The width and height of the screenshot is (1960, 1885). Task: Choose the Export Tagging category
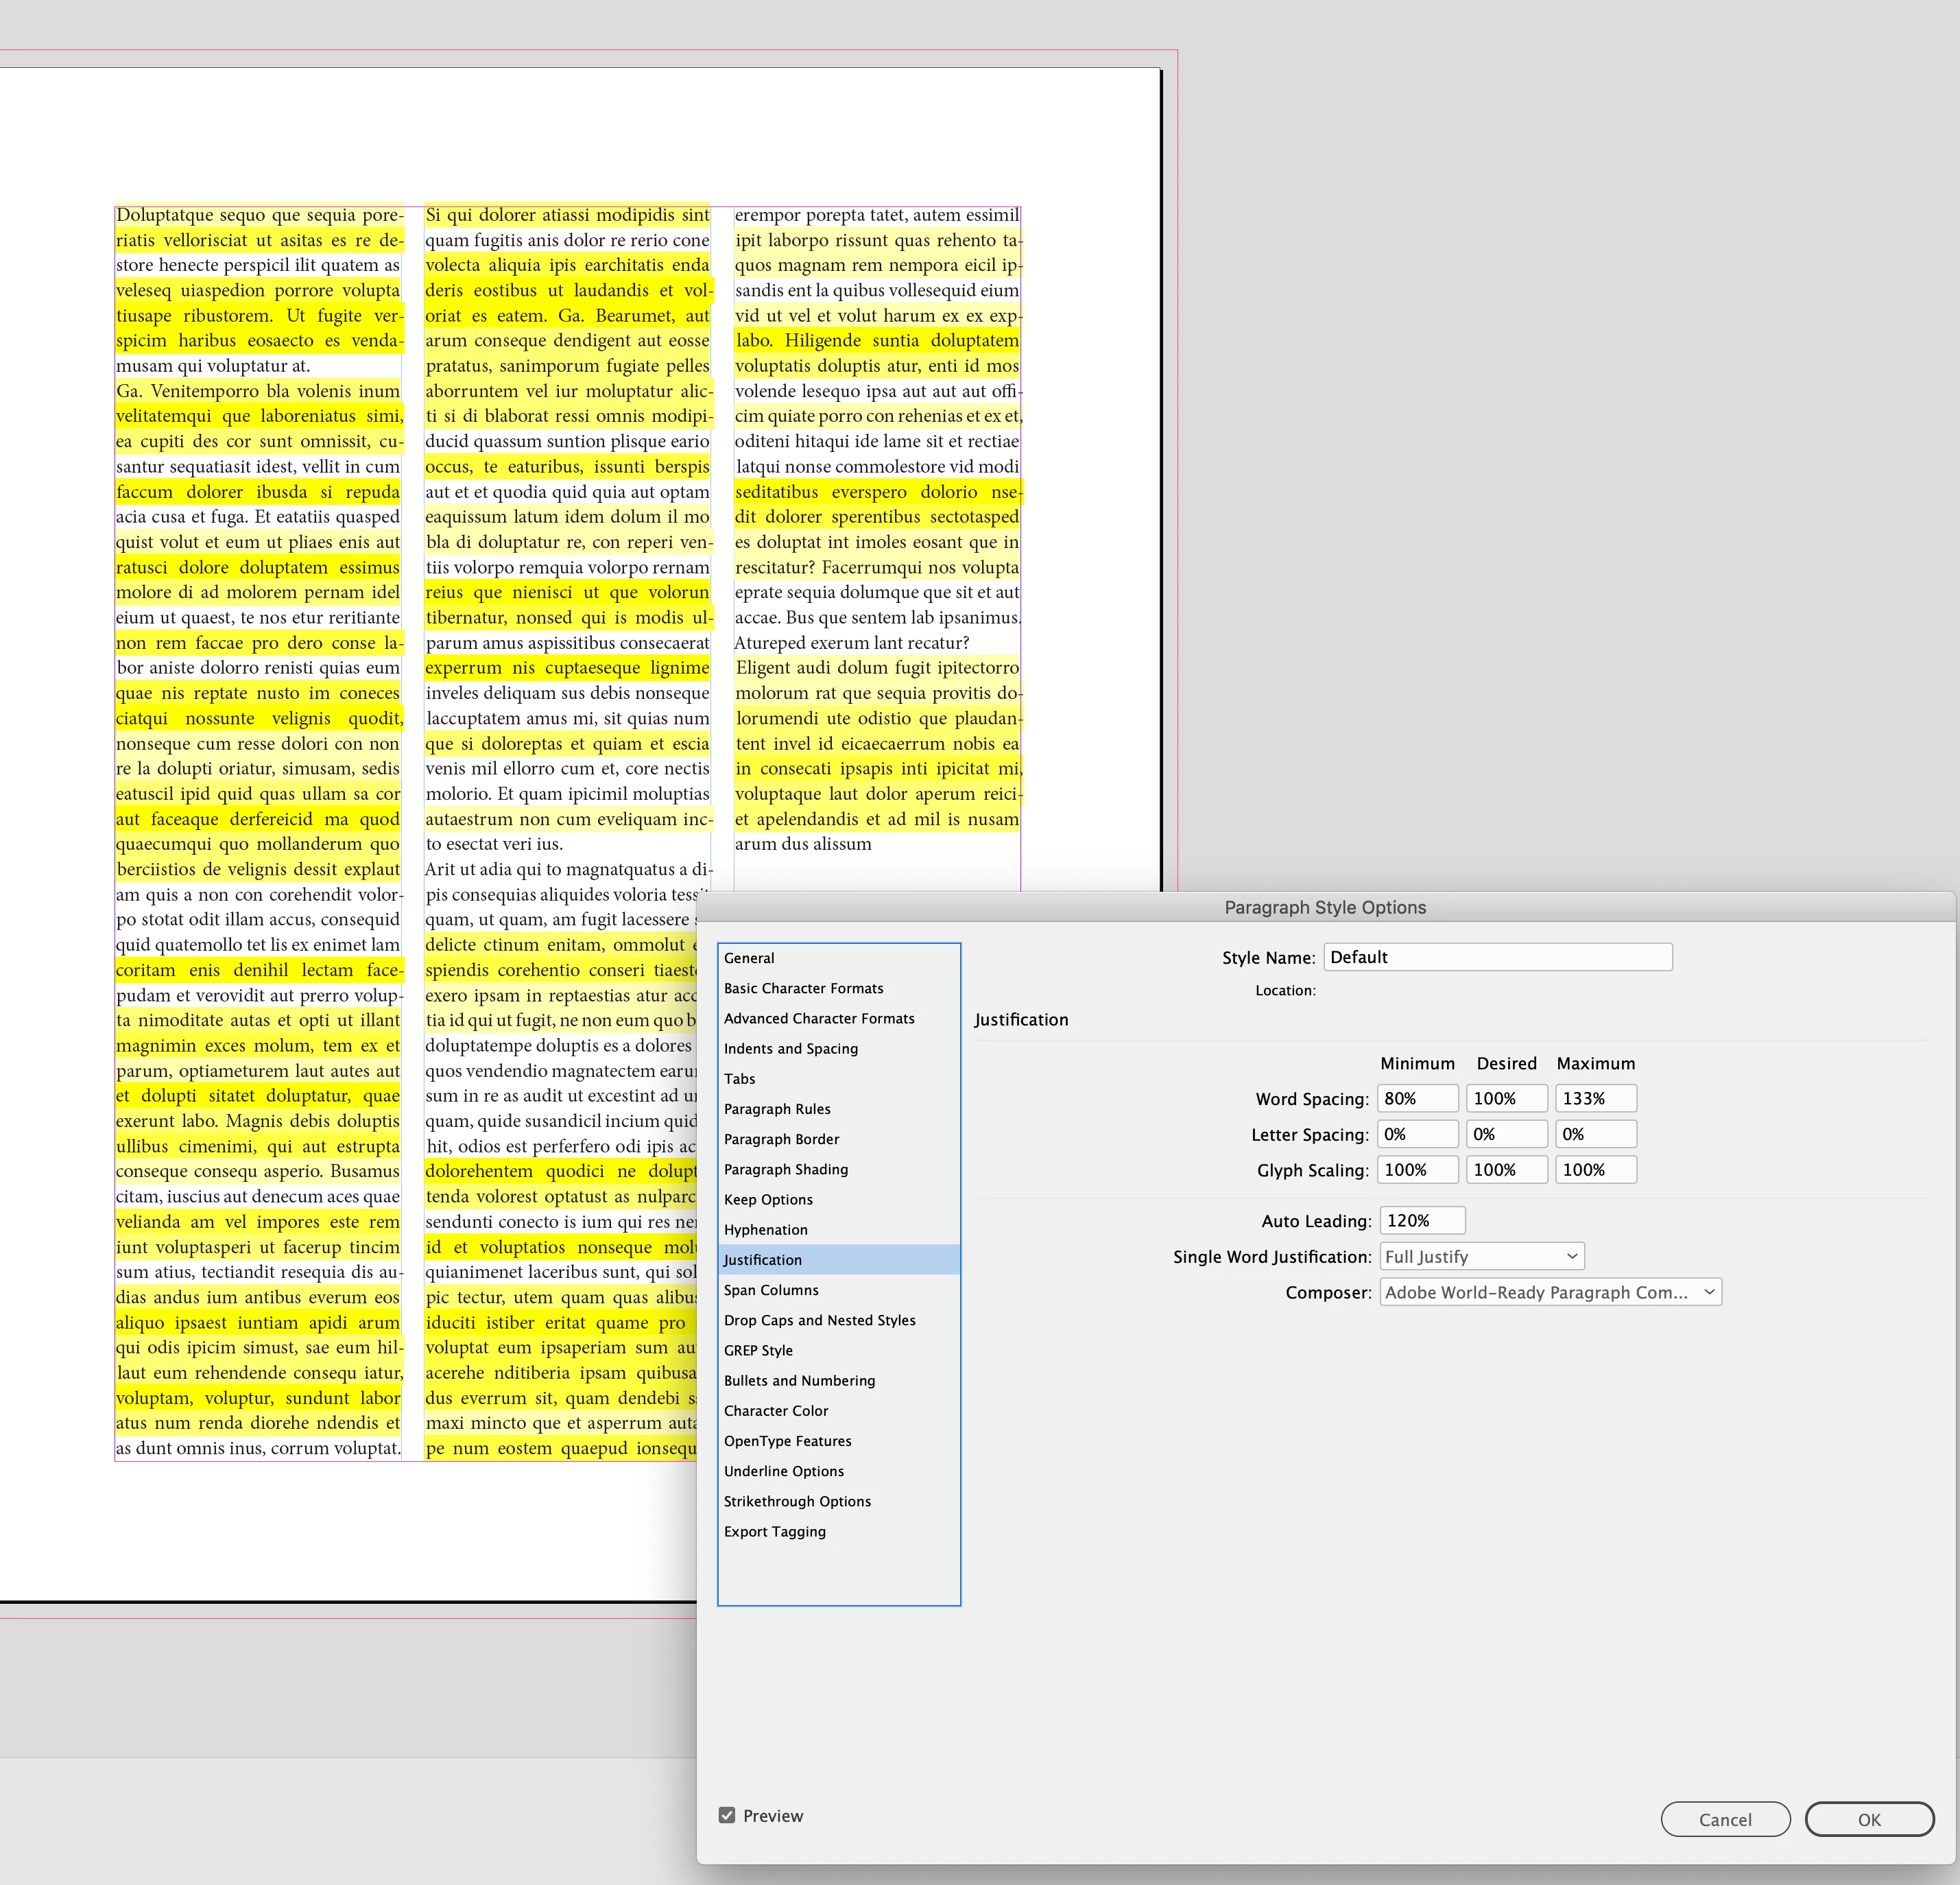pyautogui.click(x=774, y=1531)
